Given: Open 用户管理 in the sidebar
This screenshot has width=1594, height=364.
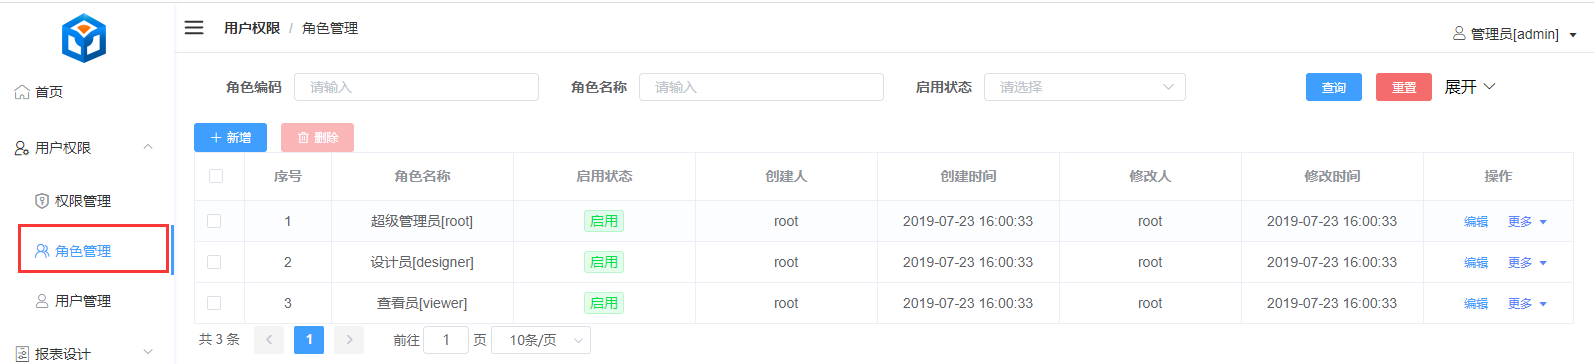Looking at the screenshot, I should tap(73, 301).
